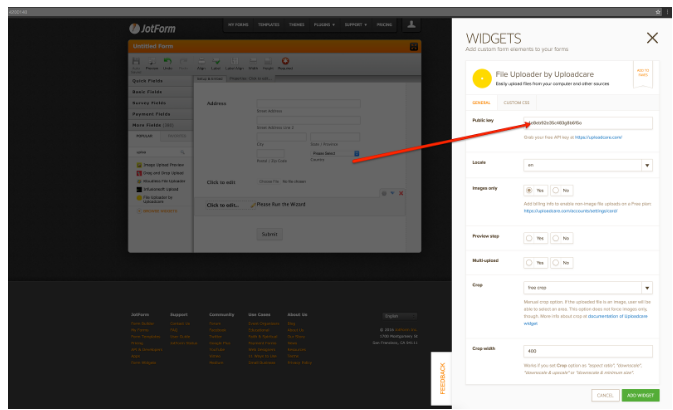
Task: Bookmark page with star icon
Action: pos(658,12)
